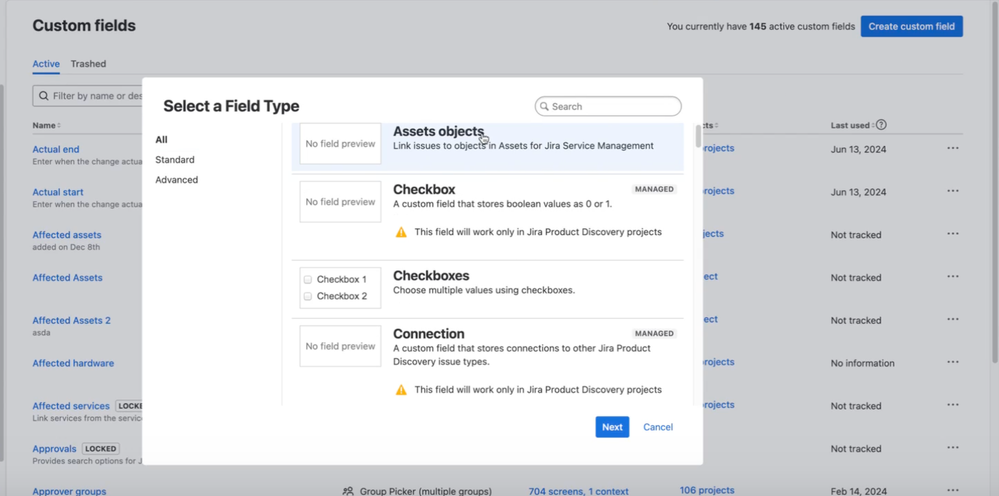
Task: Open more actions for Affected Assets 2 row
Action: click(952, 319)
